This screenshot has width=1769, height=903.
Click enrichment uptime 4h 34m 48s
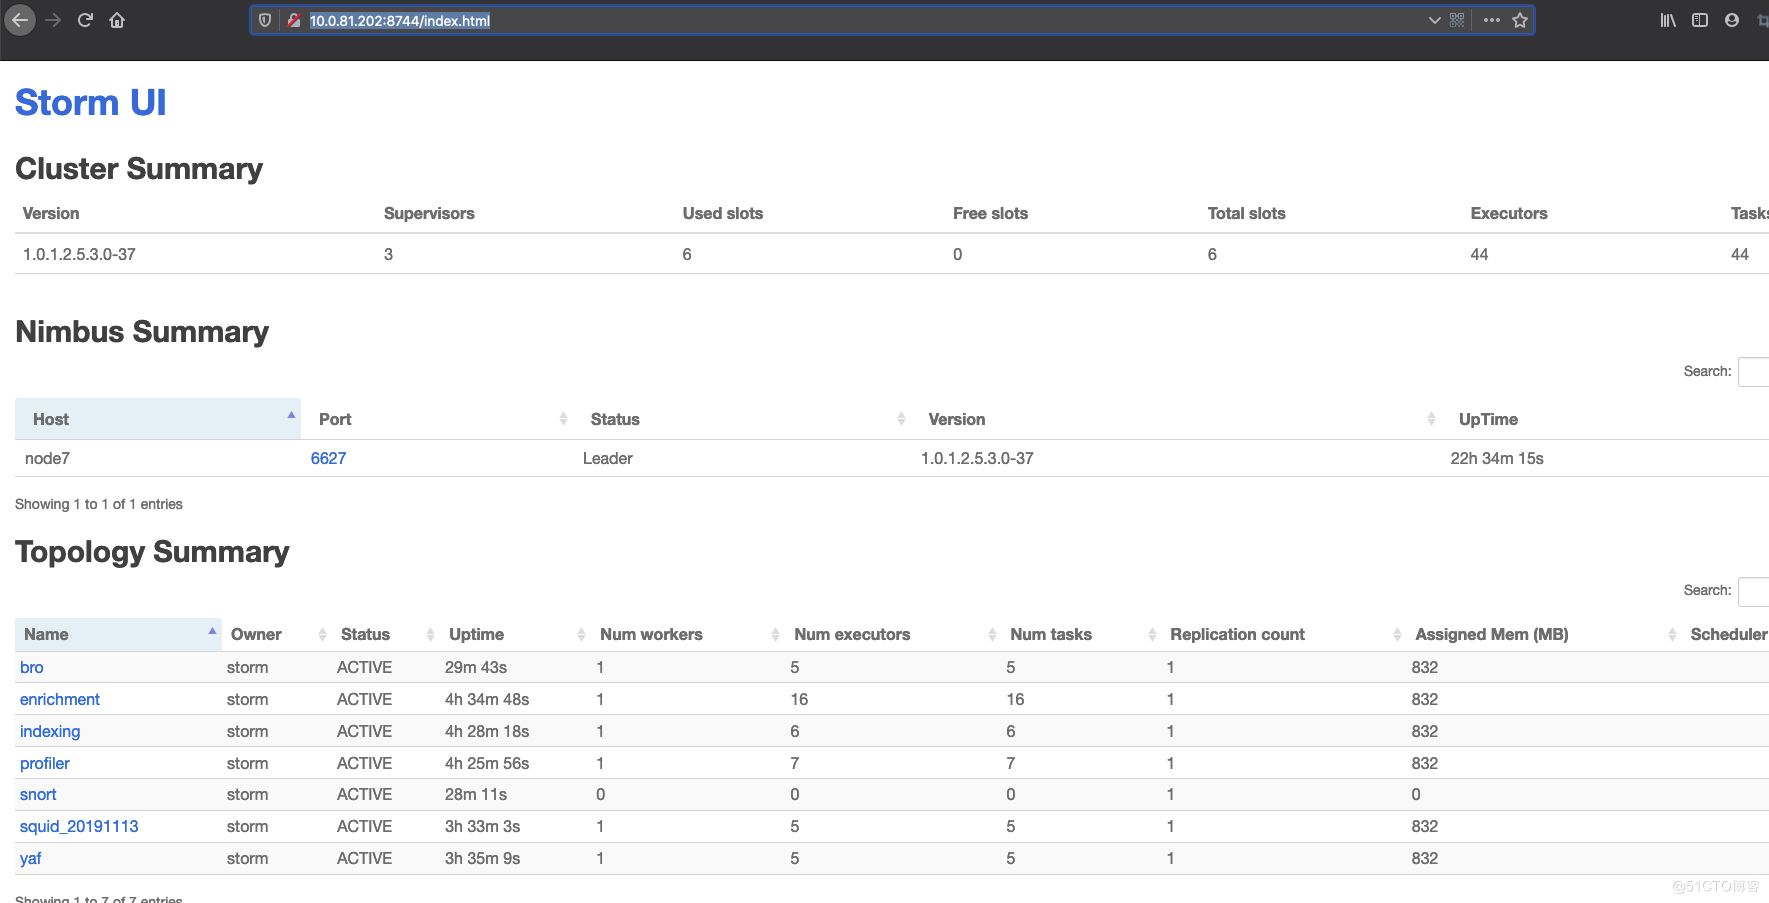click(x=487, y=699)
